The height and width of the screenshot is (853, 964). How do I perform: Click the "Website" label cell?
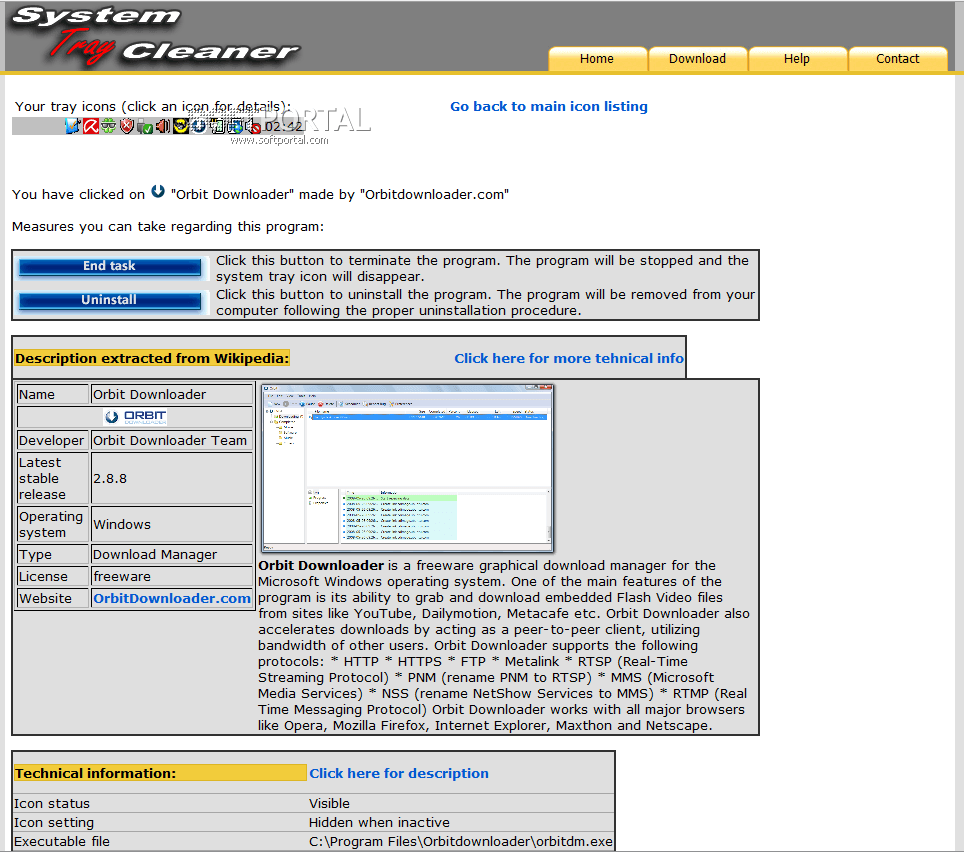[53, 598]
